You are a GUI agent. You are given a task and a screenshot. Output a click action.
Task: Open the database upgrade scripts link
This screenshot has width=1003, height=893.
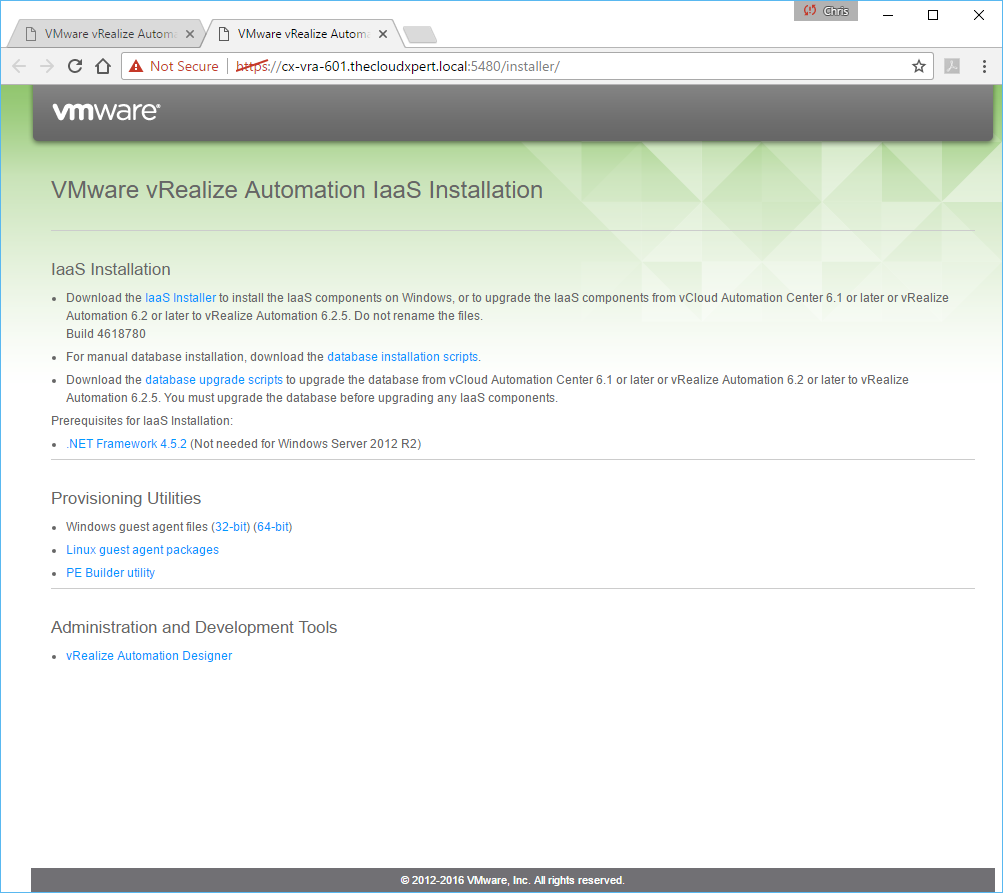(214, 380)
